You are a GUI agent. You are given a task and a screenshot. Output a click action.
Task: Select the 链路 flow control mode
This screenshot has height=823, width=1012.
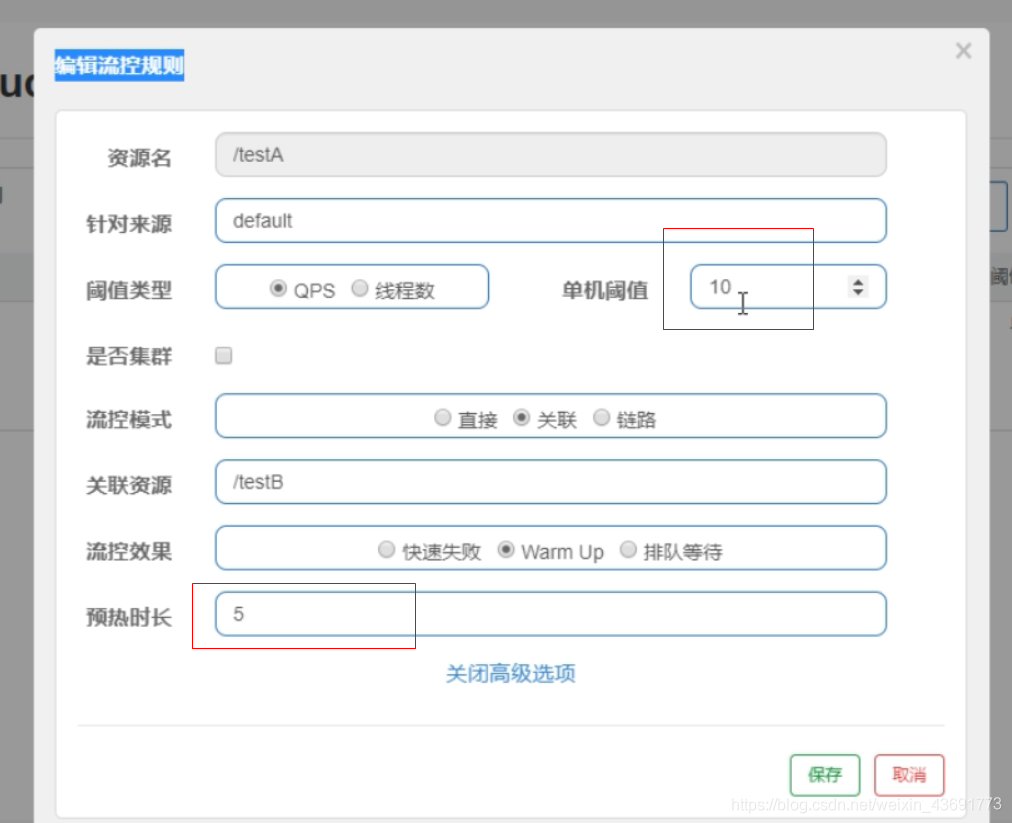(601, 418)
